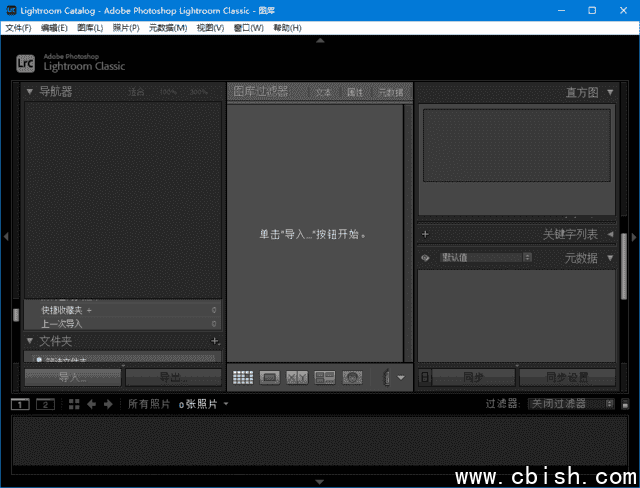Viewport: 640px width, 488px height.
Task: Select the 属性 filter tab
Action: [354, 92]
